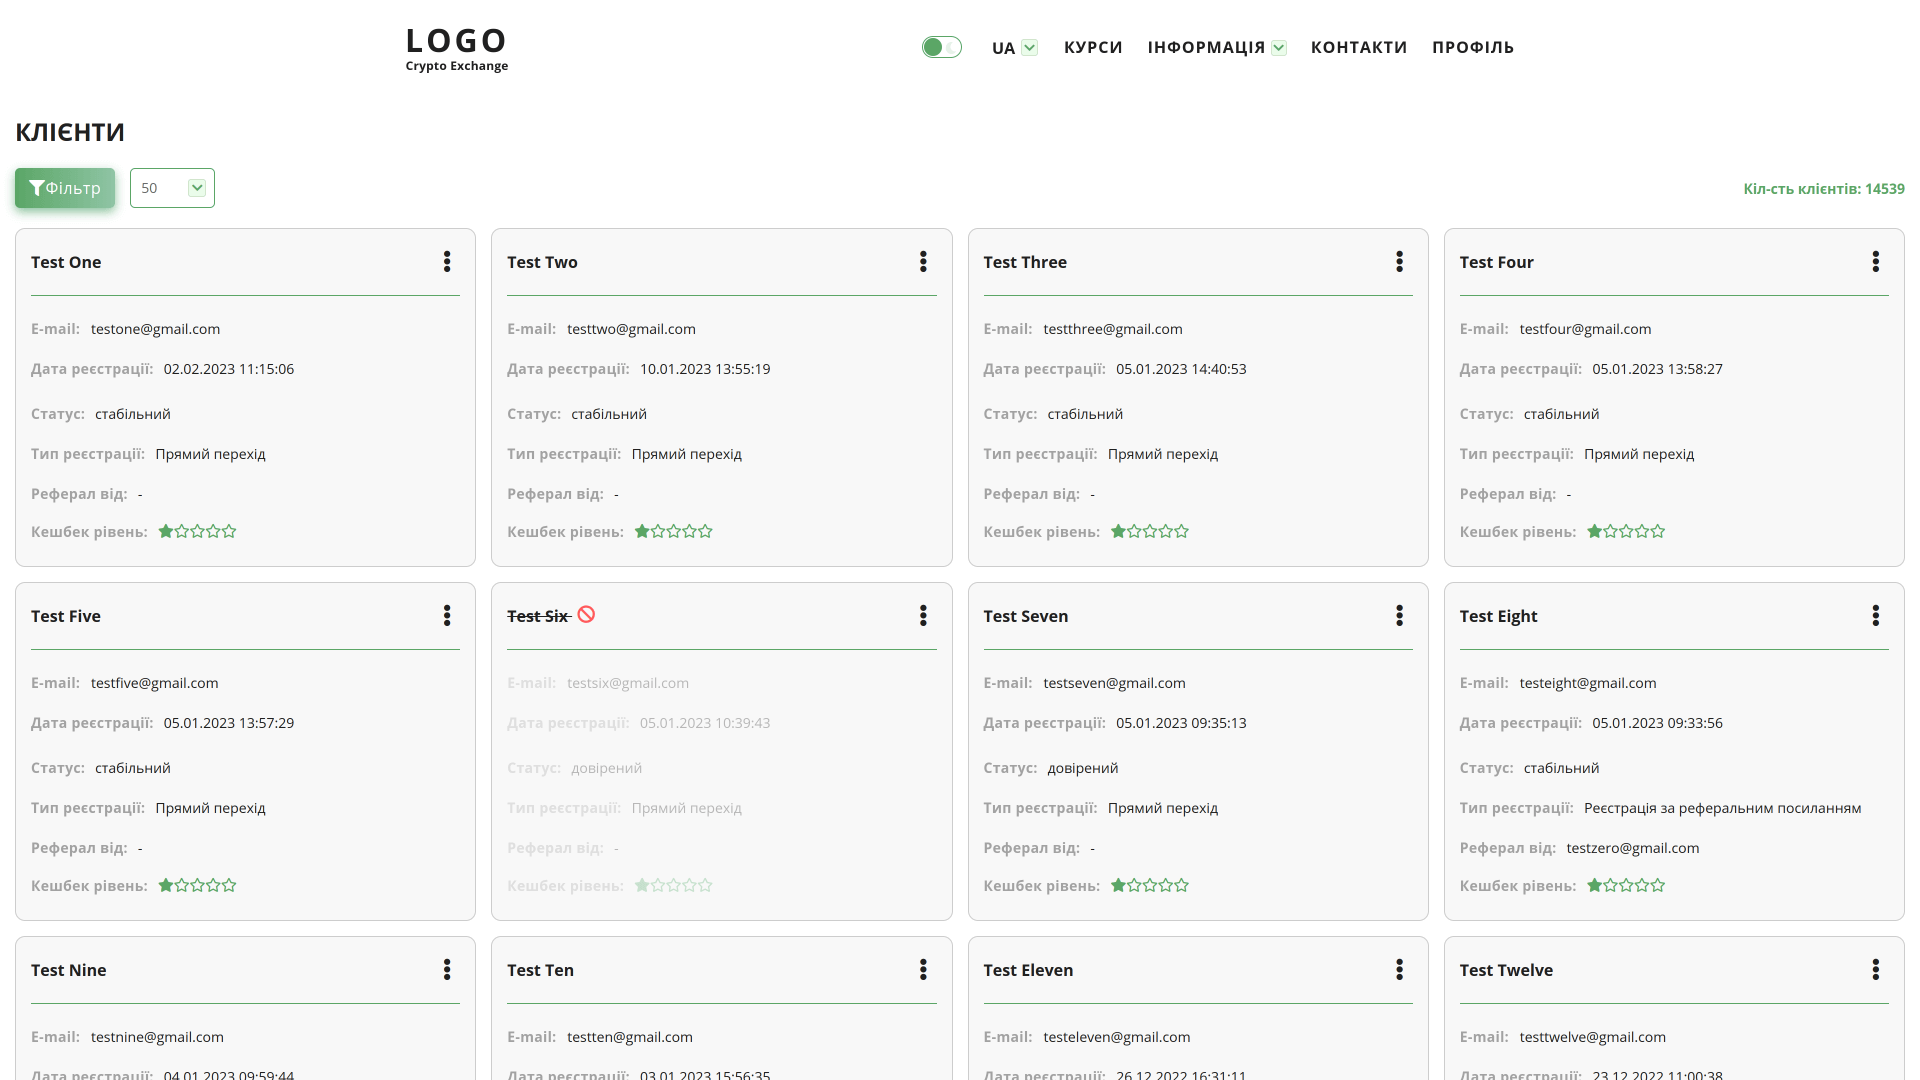1920x1080 pixels.
Task: Click email testten@gmail.com
Action: tap(629, 1037)
